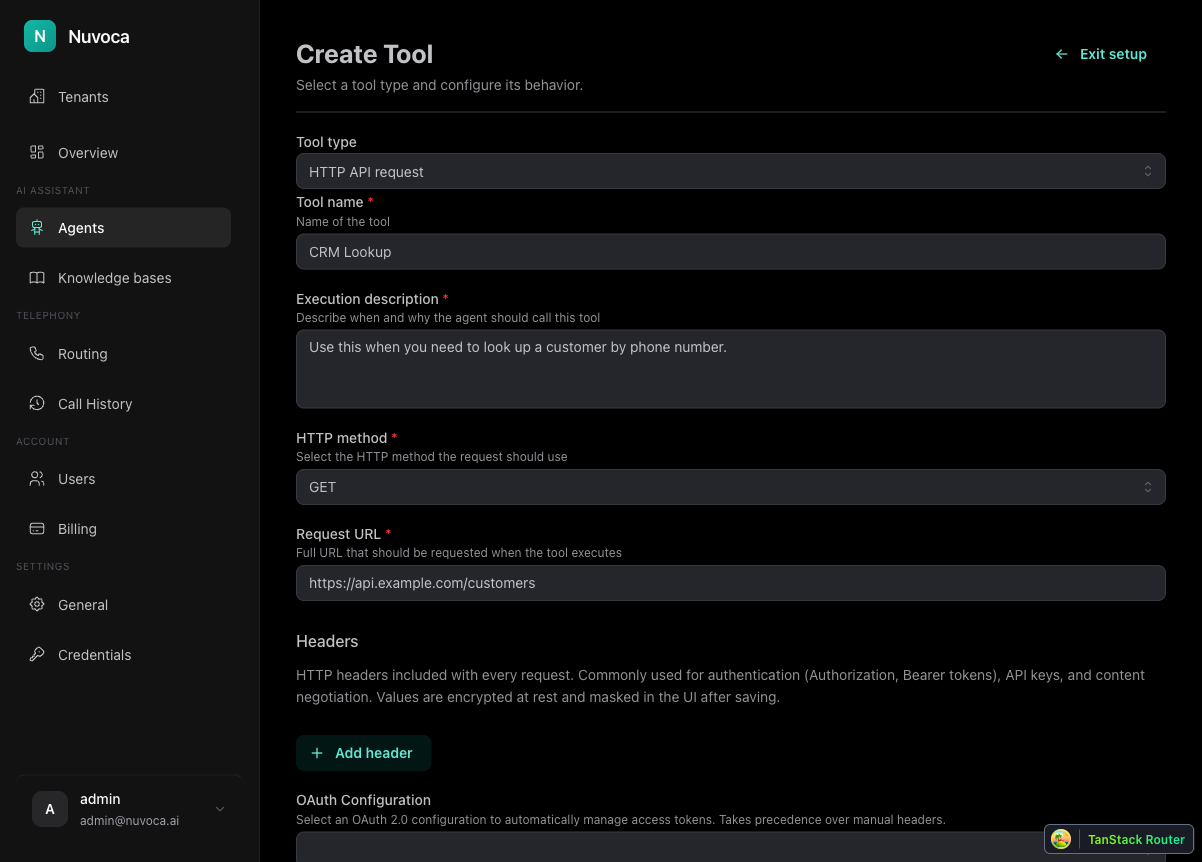
Task: Click the HTTP method label
Action: click(x=341, y=438)
